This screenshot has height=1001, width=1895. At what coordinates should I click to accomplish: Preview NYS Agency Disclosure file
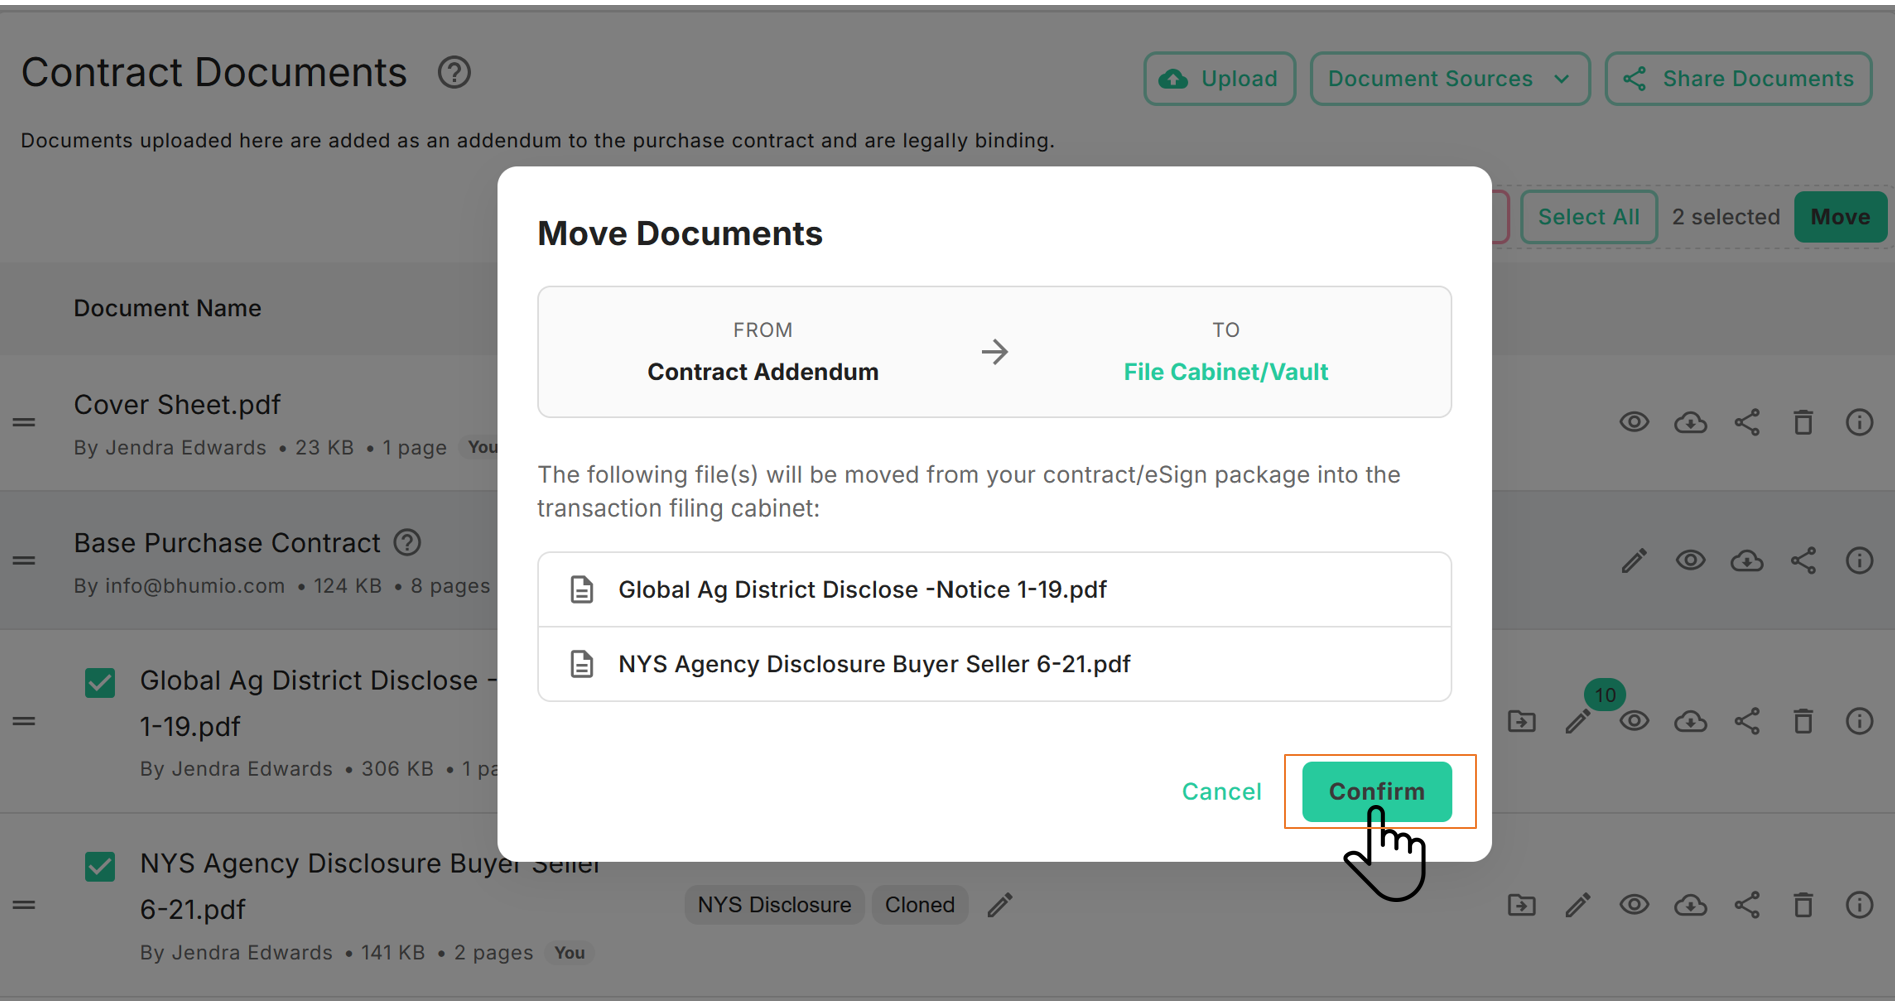click(x=1634, y=905)
